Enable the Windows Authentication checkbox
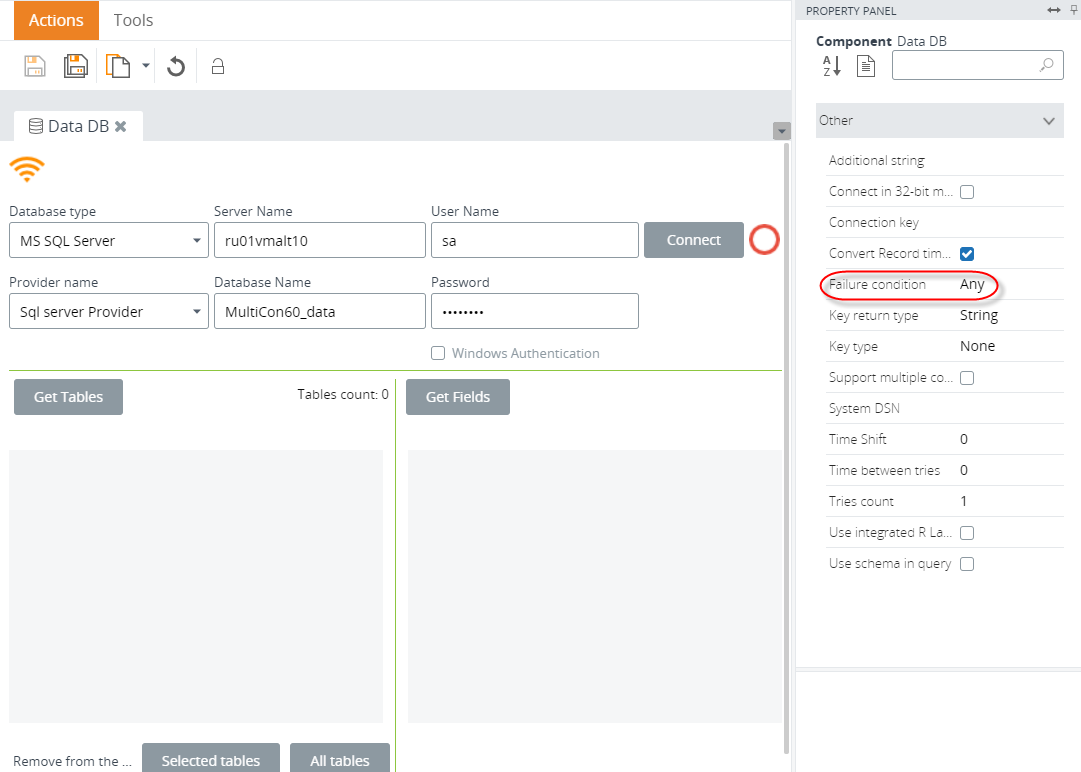Image resolution: width=1081 pixels, height=772 pixels. coord(438,353)
